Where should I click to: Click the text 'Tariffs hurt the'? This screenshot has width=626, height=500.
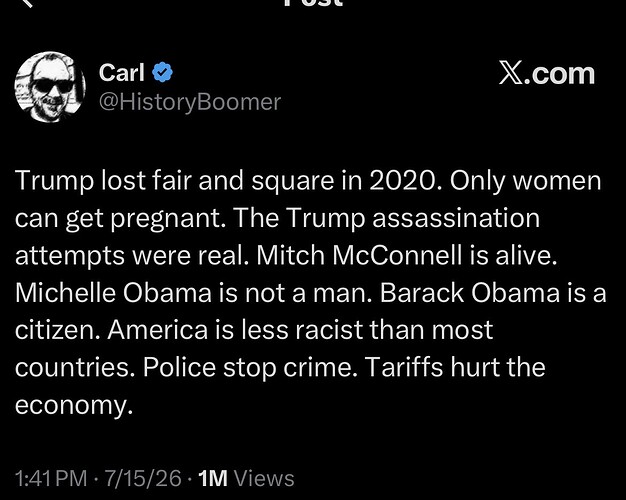click(x=455, y=367)
